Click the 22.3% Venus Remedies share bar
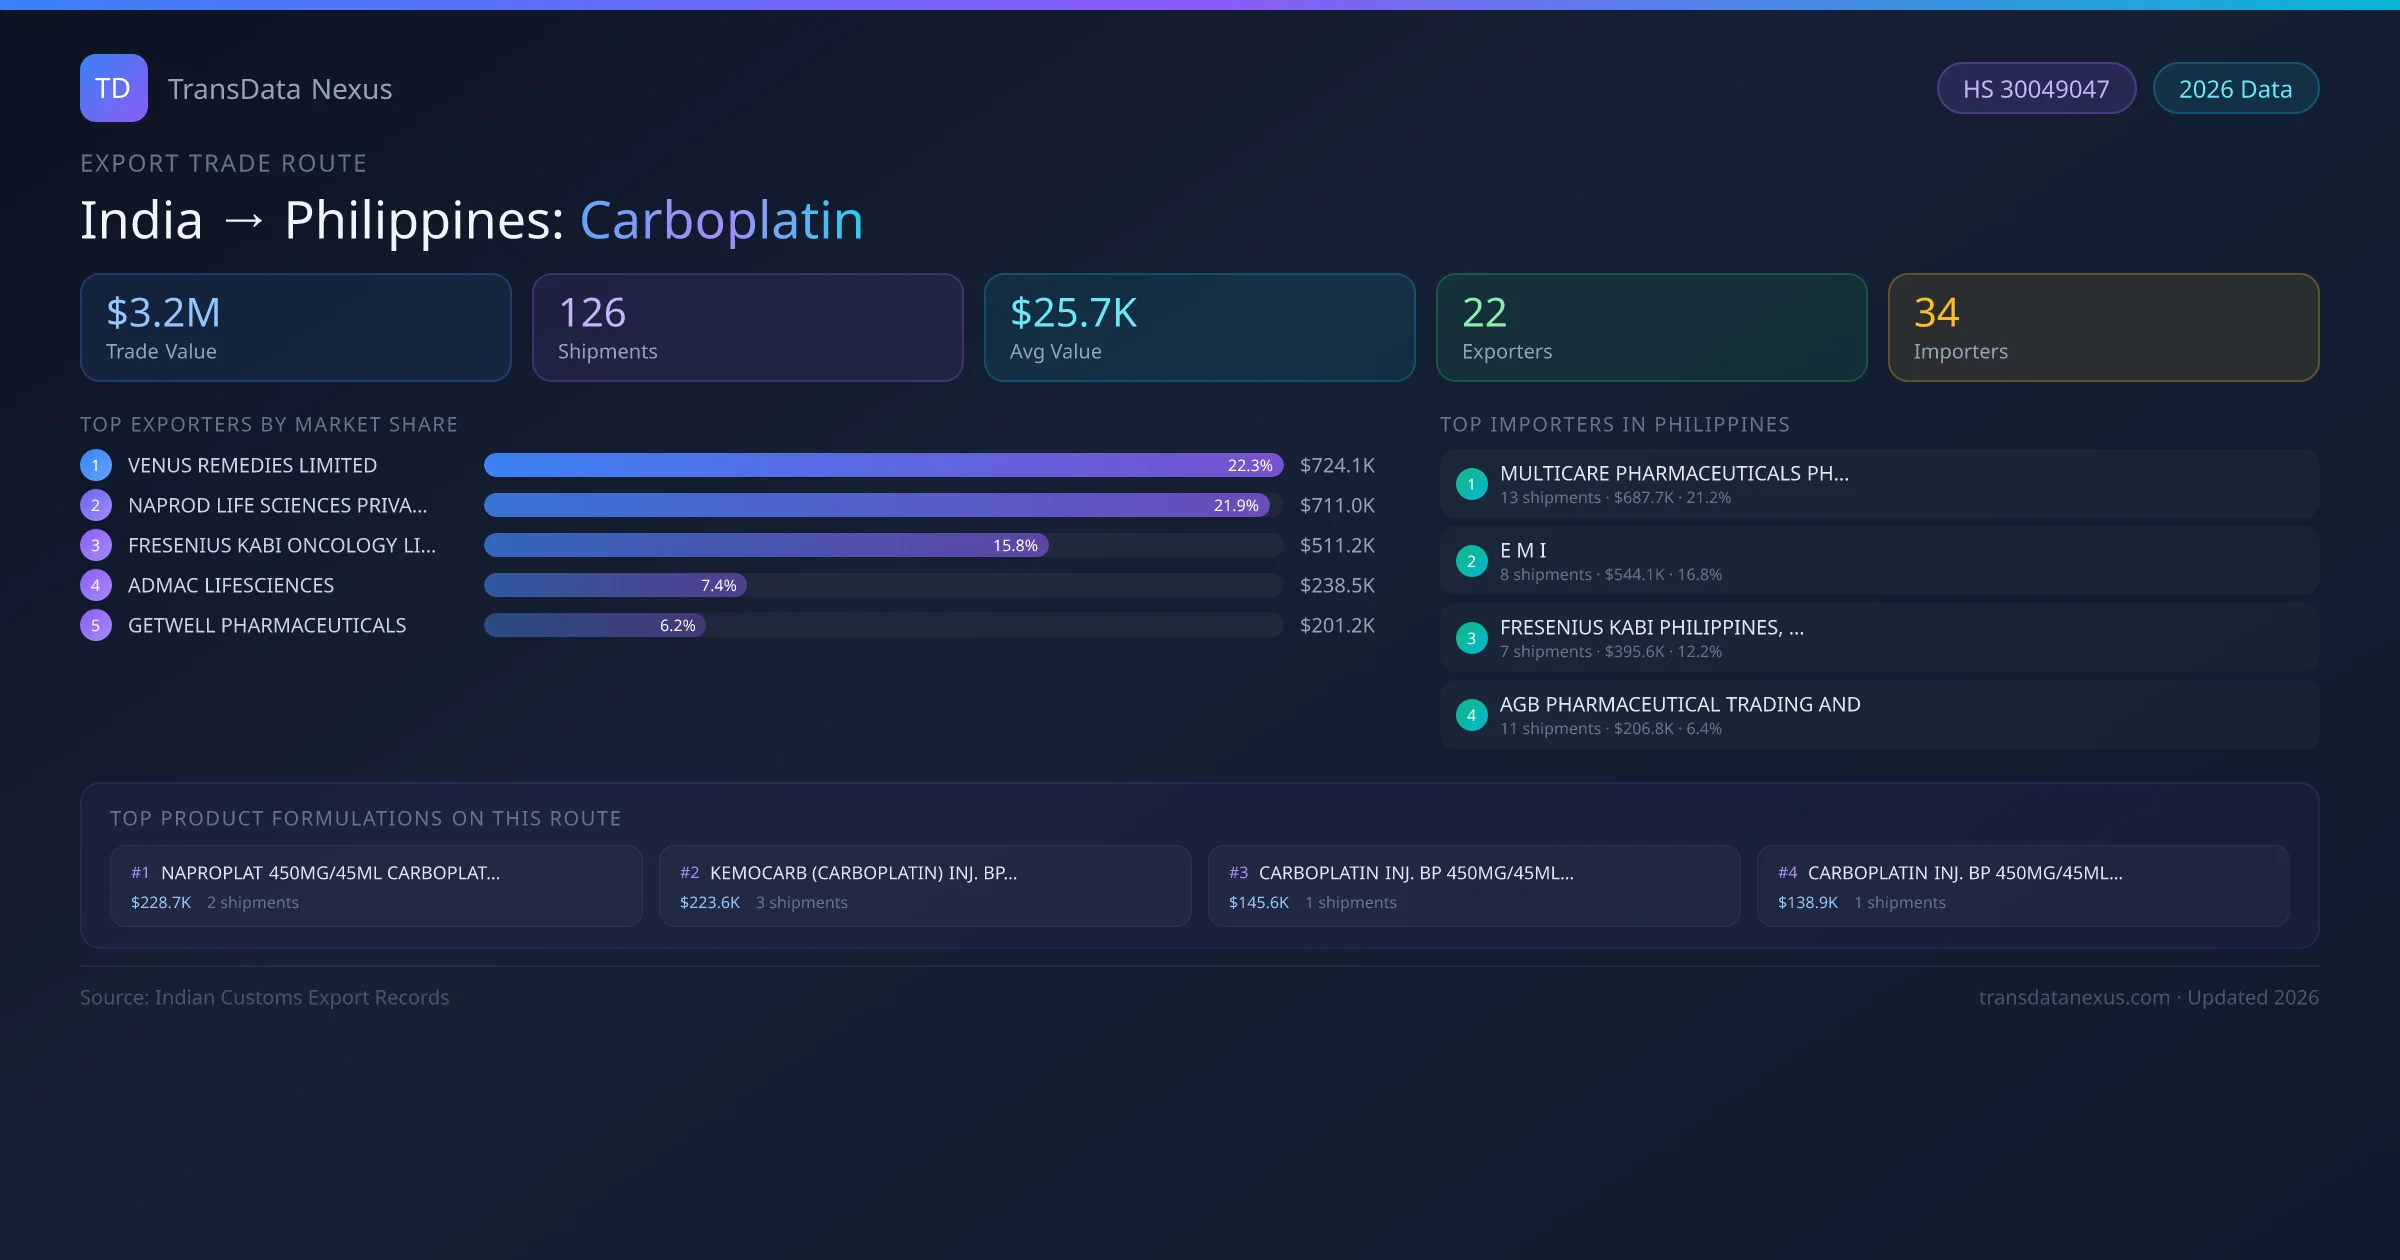2400x1260 pixels. point(882,465)
